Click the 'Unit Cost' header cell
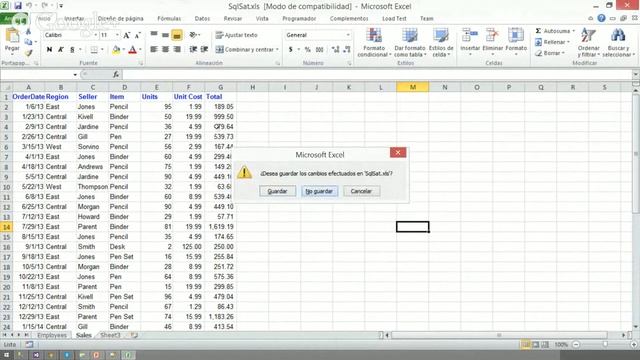The image size is (640, 360). [x=188, y=97]
